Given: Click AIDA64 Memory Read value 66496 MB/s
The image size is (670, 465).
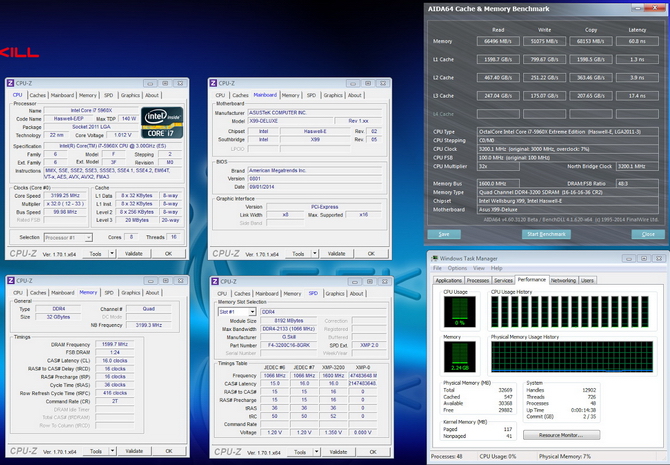Looking at the screenshot, I should click(x=498, y=41).
